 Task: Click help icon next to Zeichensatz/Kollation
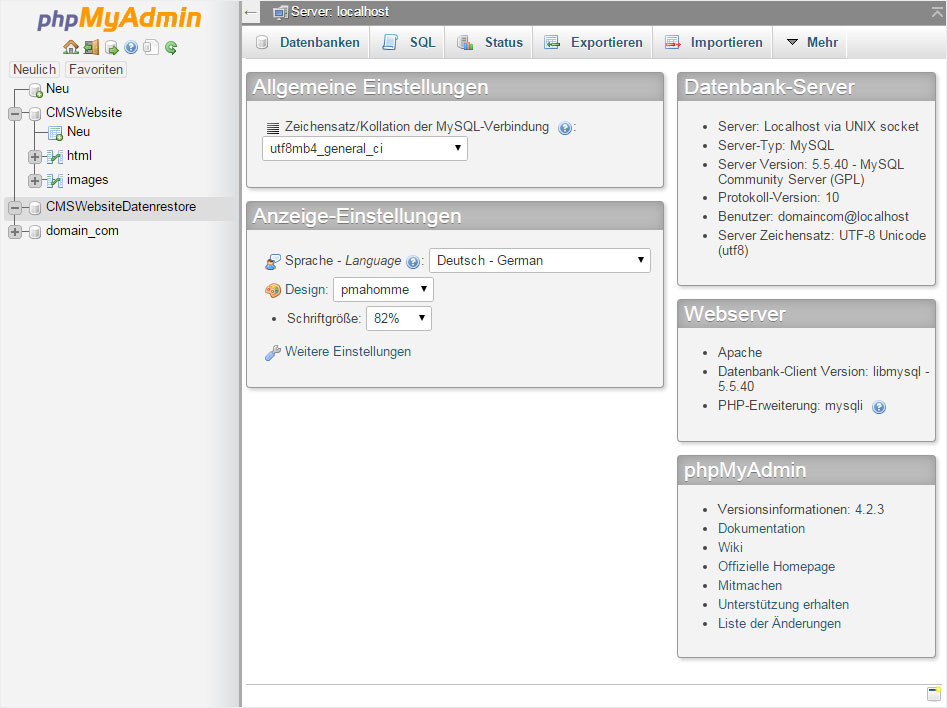[x=565, y=128]
